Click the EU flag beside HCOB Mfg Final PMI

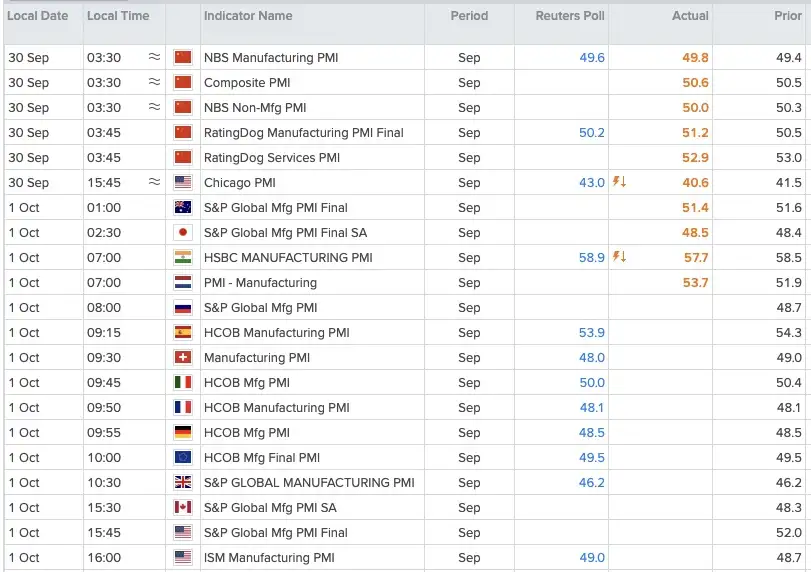click(x=183, y=457)
